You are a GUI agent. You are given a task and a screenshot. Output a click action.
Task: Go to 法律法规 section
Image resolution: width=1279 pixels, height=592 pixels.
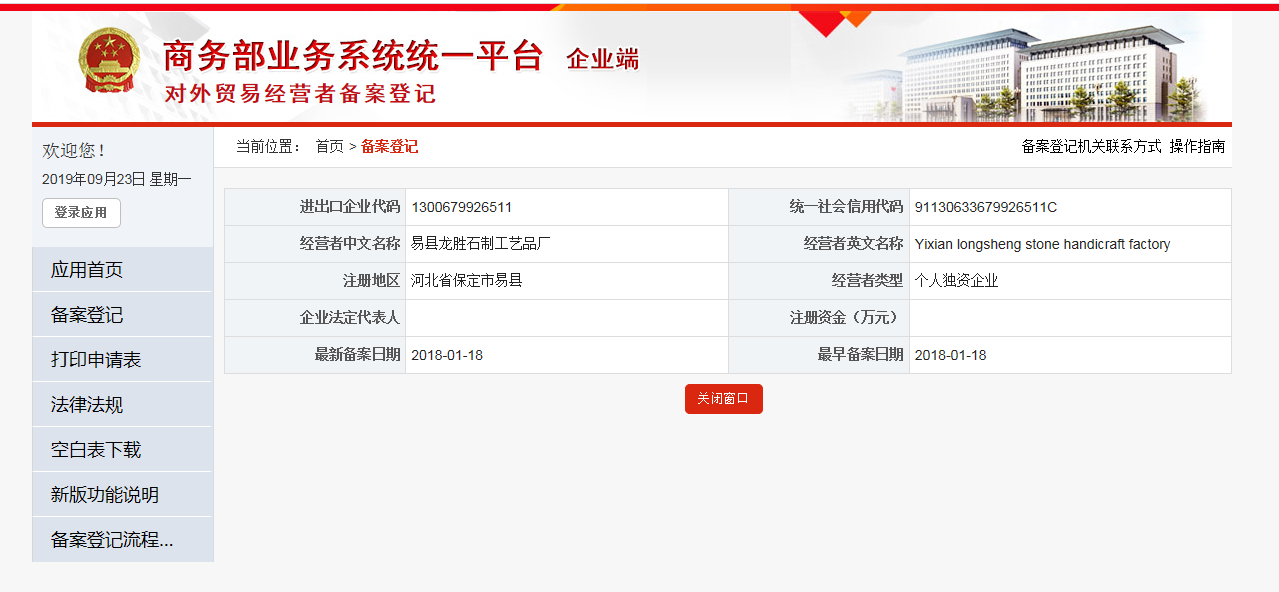coord(123,405)
